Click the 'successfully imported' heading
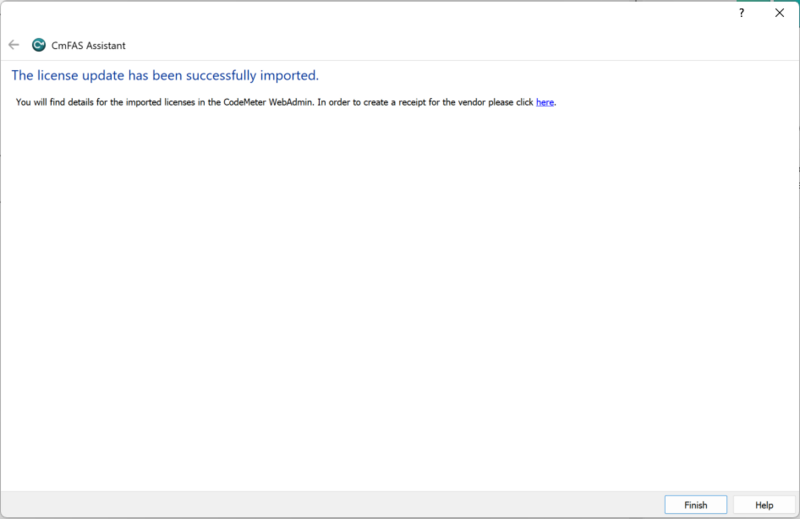This screenshot has height=519, width=800. click(250, 75)
